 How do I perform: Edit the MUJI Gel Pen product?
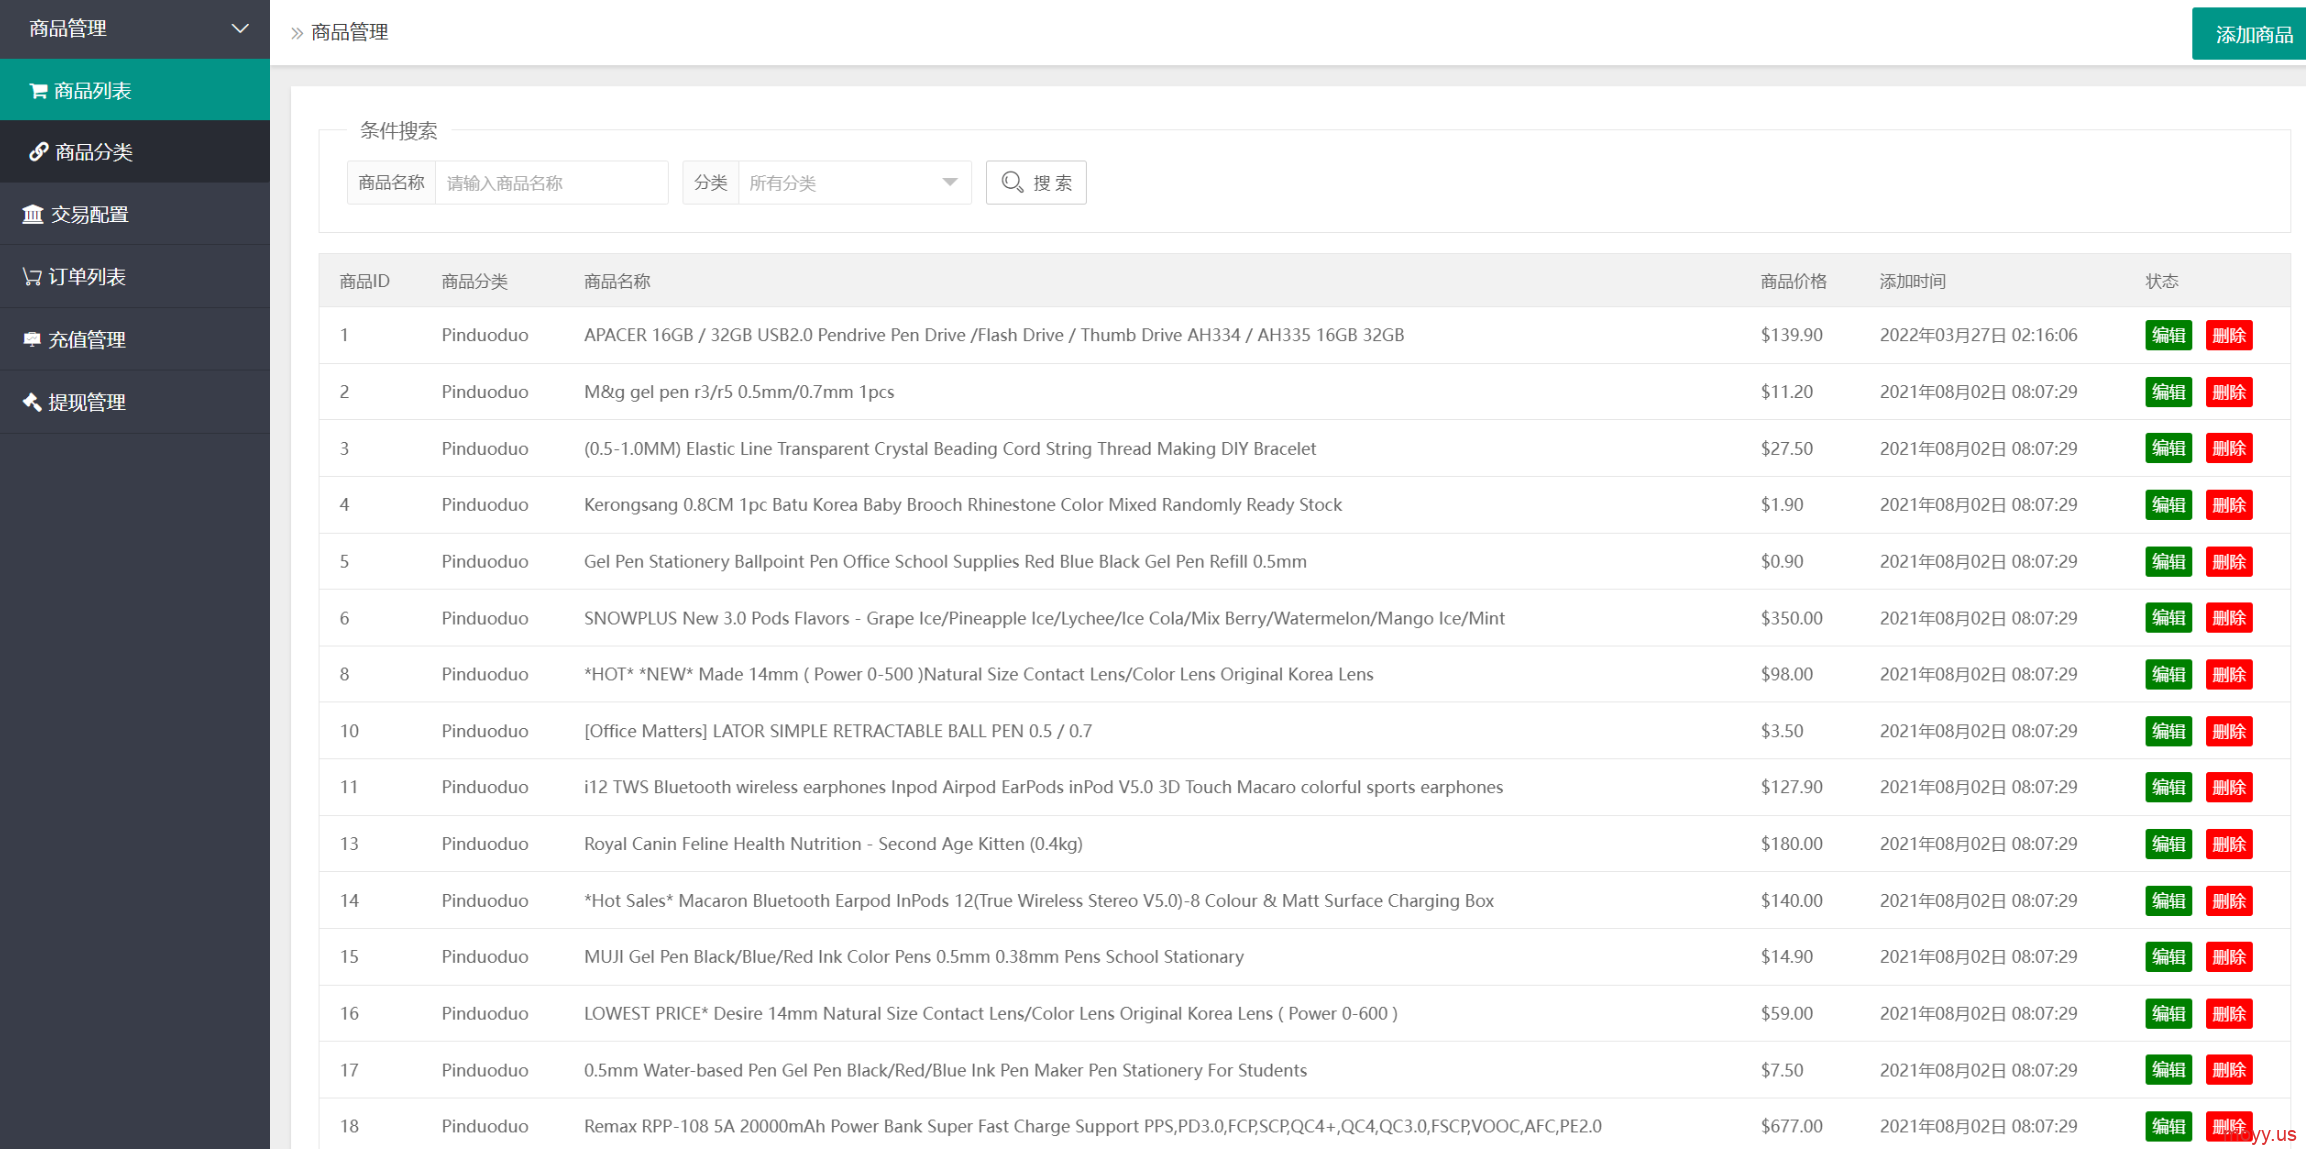point(2168,957)
